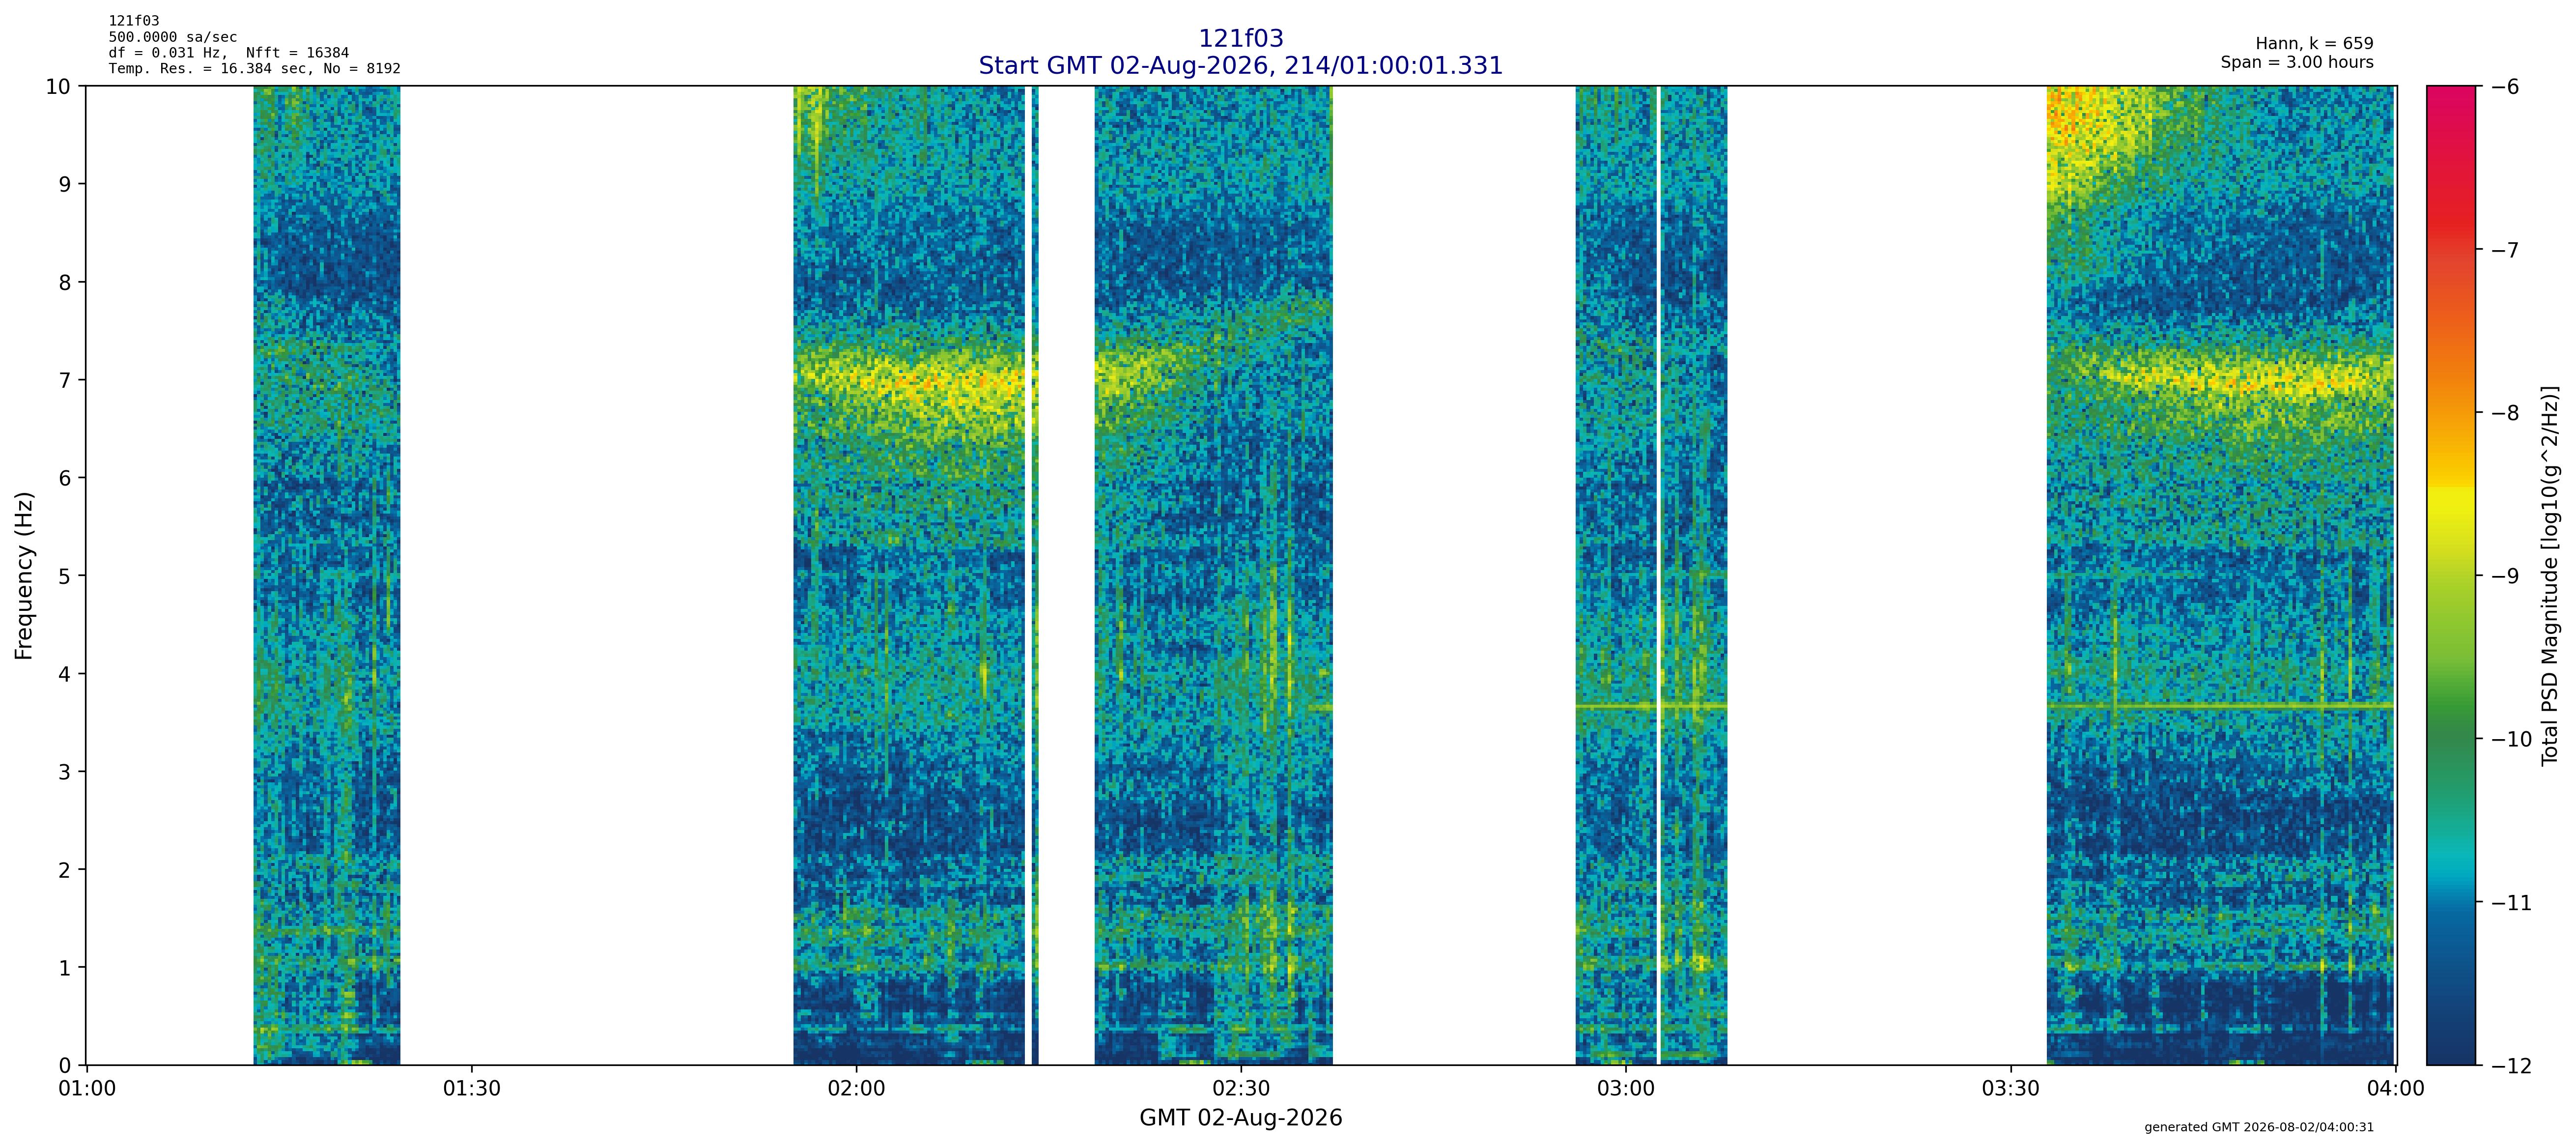Select the "02:00" time axis tick label
Viewport: 2576px width, 1148px height.
(x=856, y=1088)
